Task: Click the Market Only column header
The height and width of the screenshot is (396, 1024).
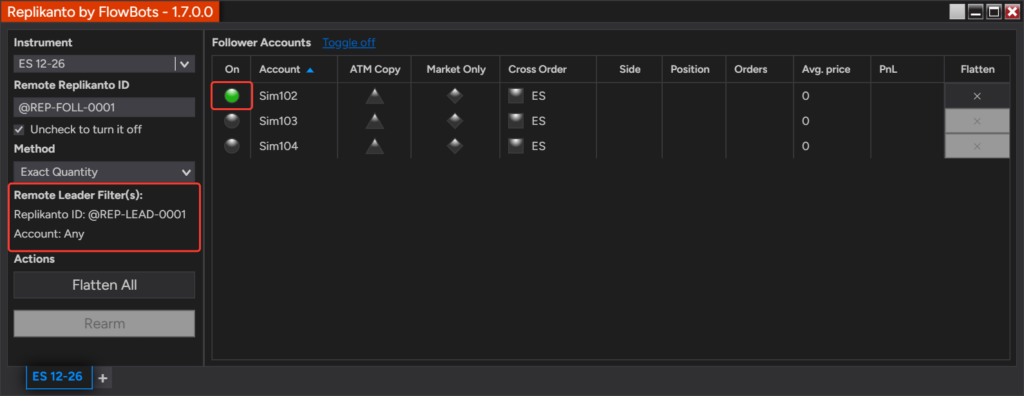Action: coord(456,69)
